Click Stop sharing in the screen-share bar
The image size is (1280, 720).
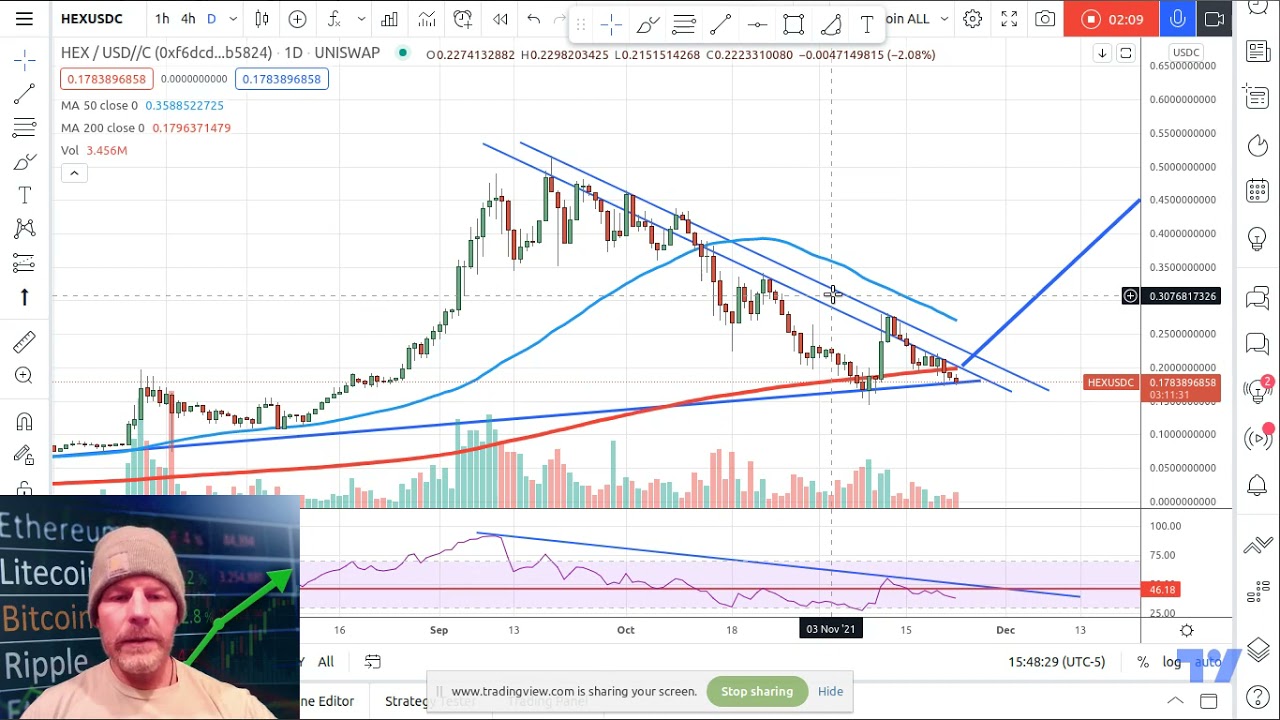click(757, 691)
